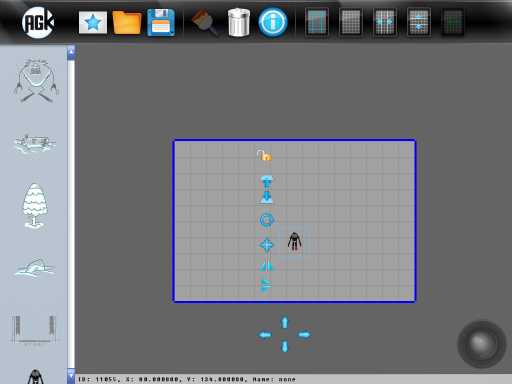Screen dimensions: 512x384
Task: Toggle the first blue grid overlay option
Action: [x=317, y=22]
